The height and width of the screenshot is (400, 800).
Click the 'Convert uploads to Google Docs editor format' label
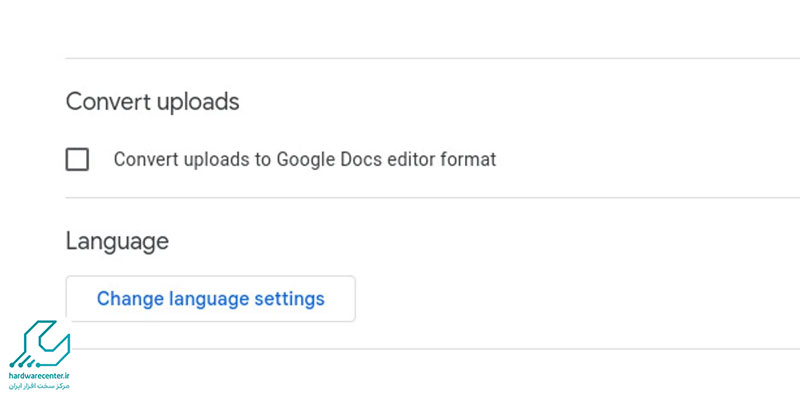click(x=305, y=159)
